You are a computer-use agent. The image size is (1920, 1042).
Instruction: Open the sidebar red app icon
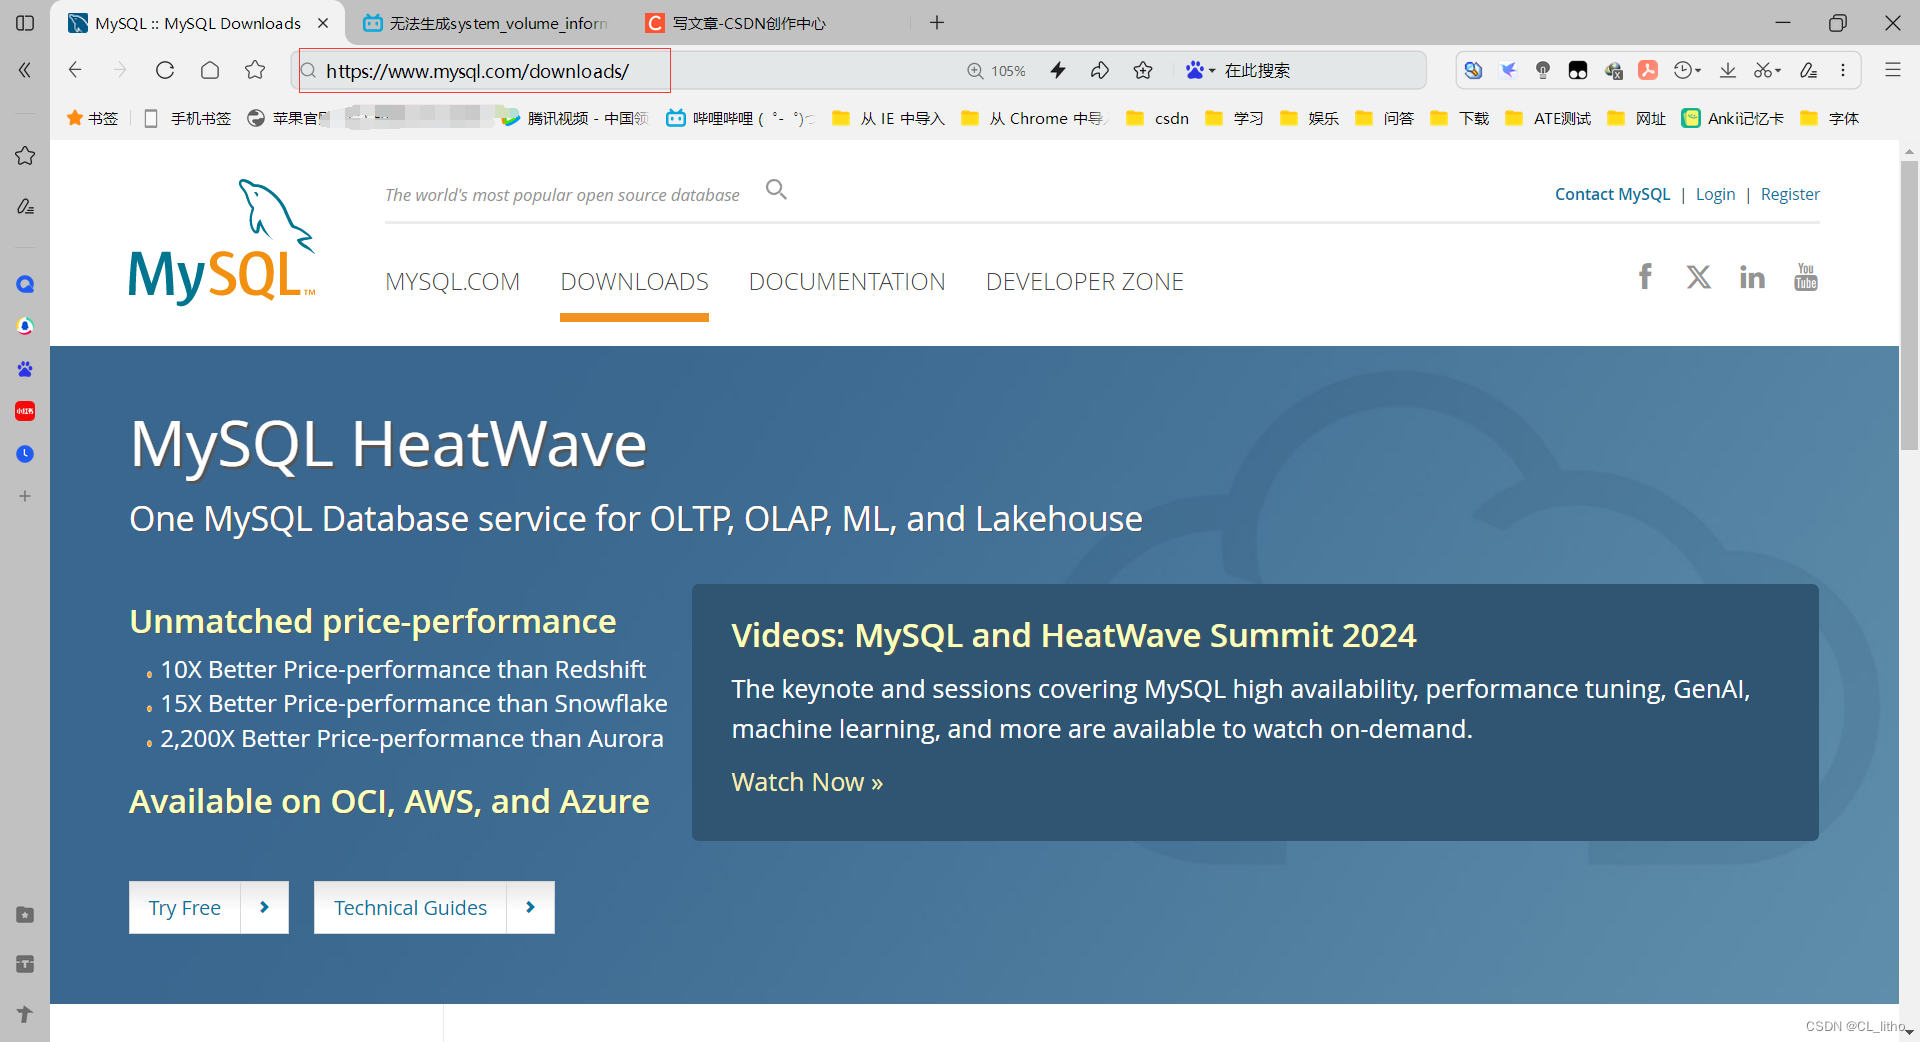(x=25, y=411)
